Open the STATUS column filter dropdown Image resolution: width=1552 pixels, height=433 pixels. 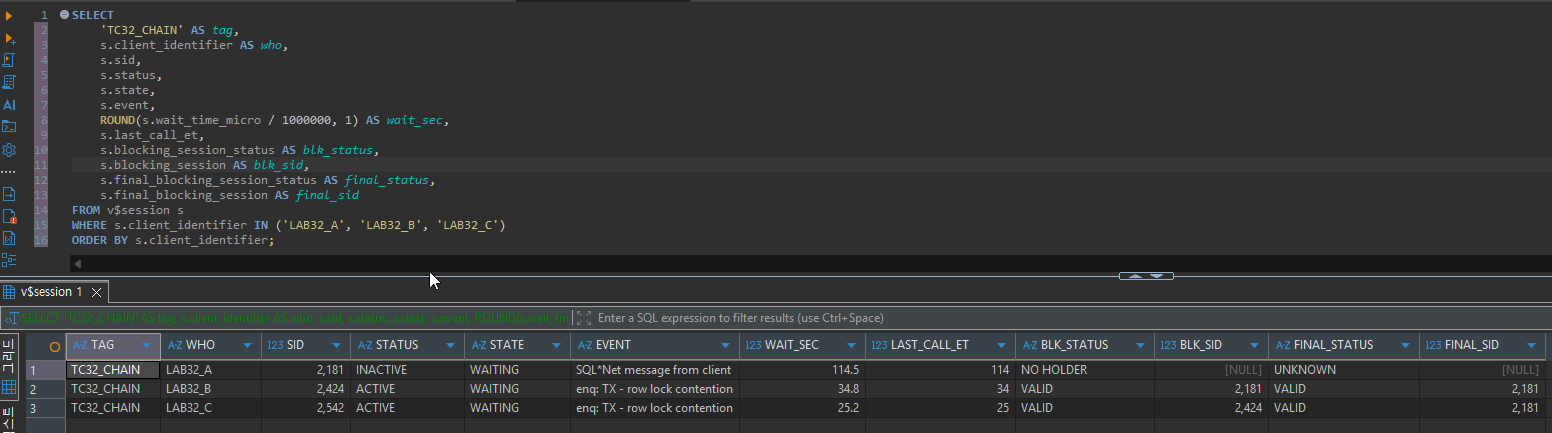(x=449, y=345)
